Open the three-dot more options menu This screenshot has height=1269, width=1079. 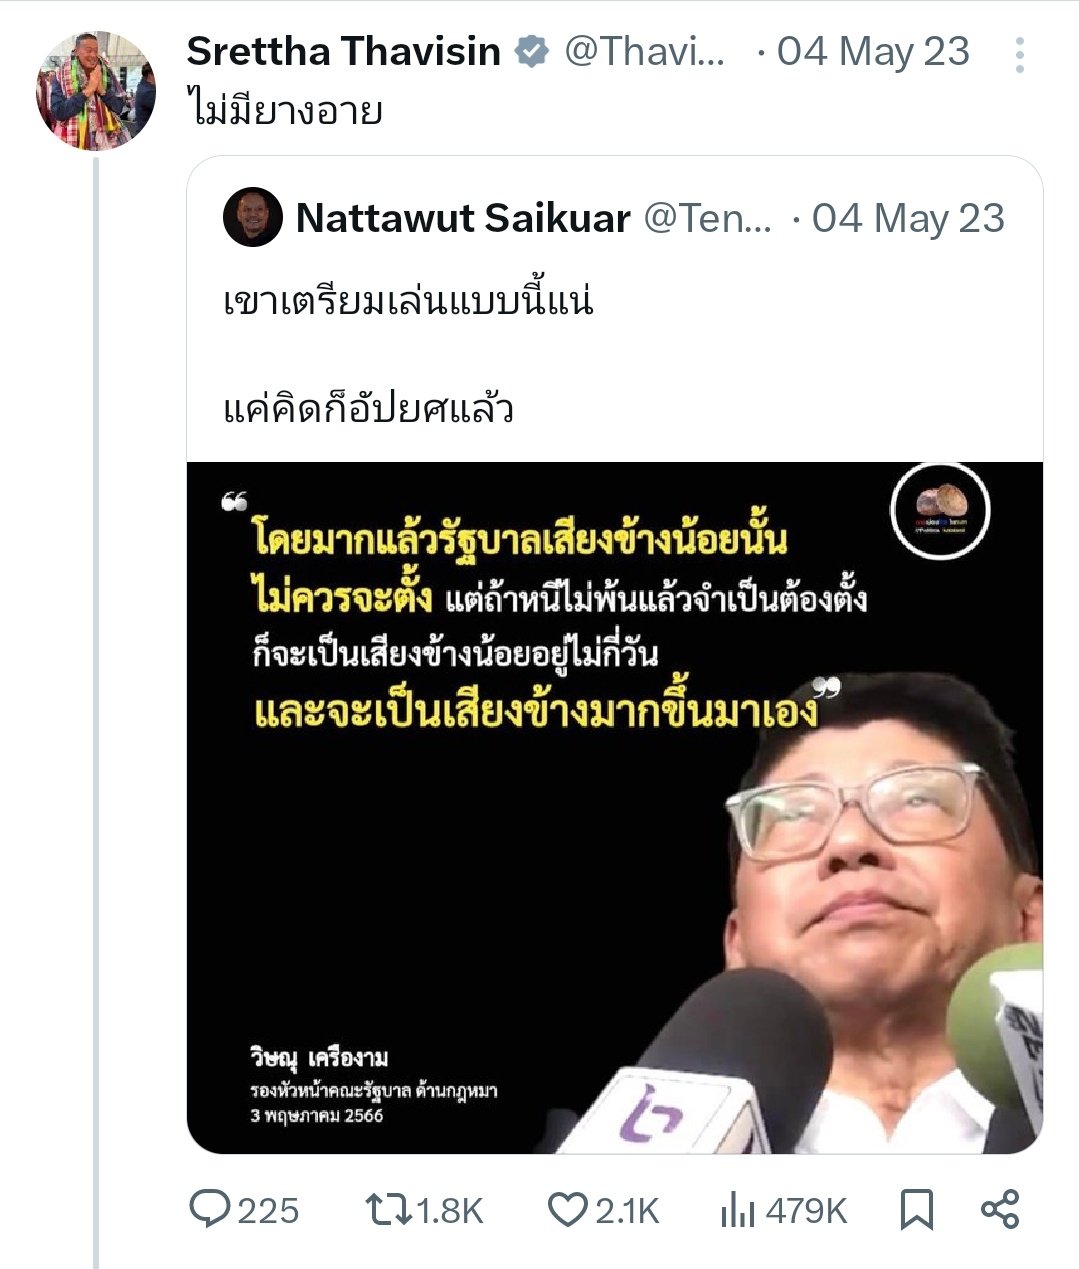[1019, 55]
